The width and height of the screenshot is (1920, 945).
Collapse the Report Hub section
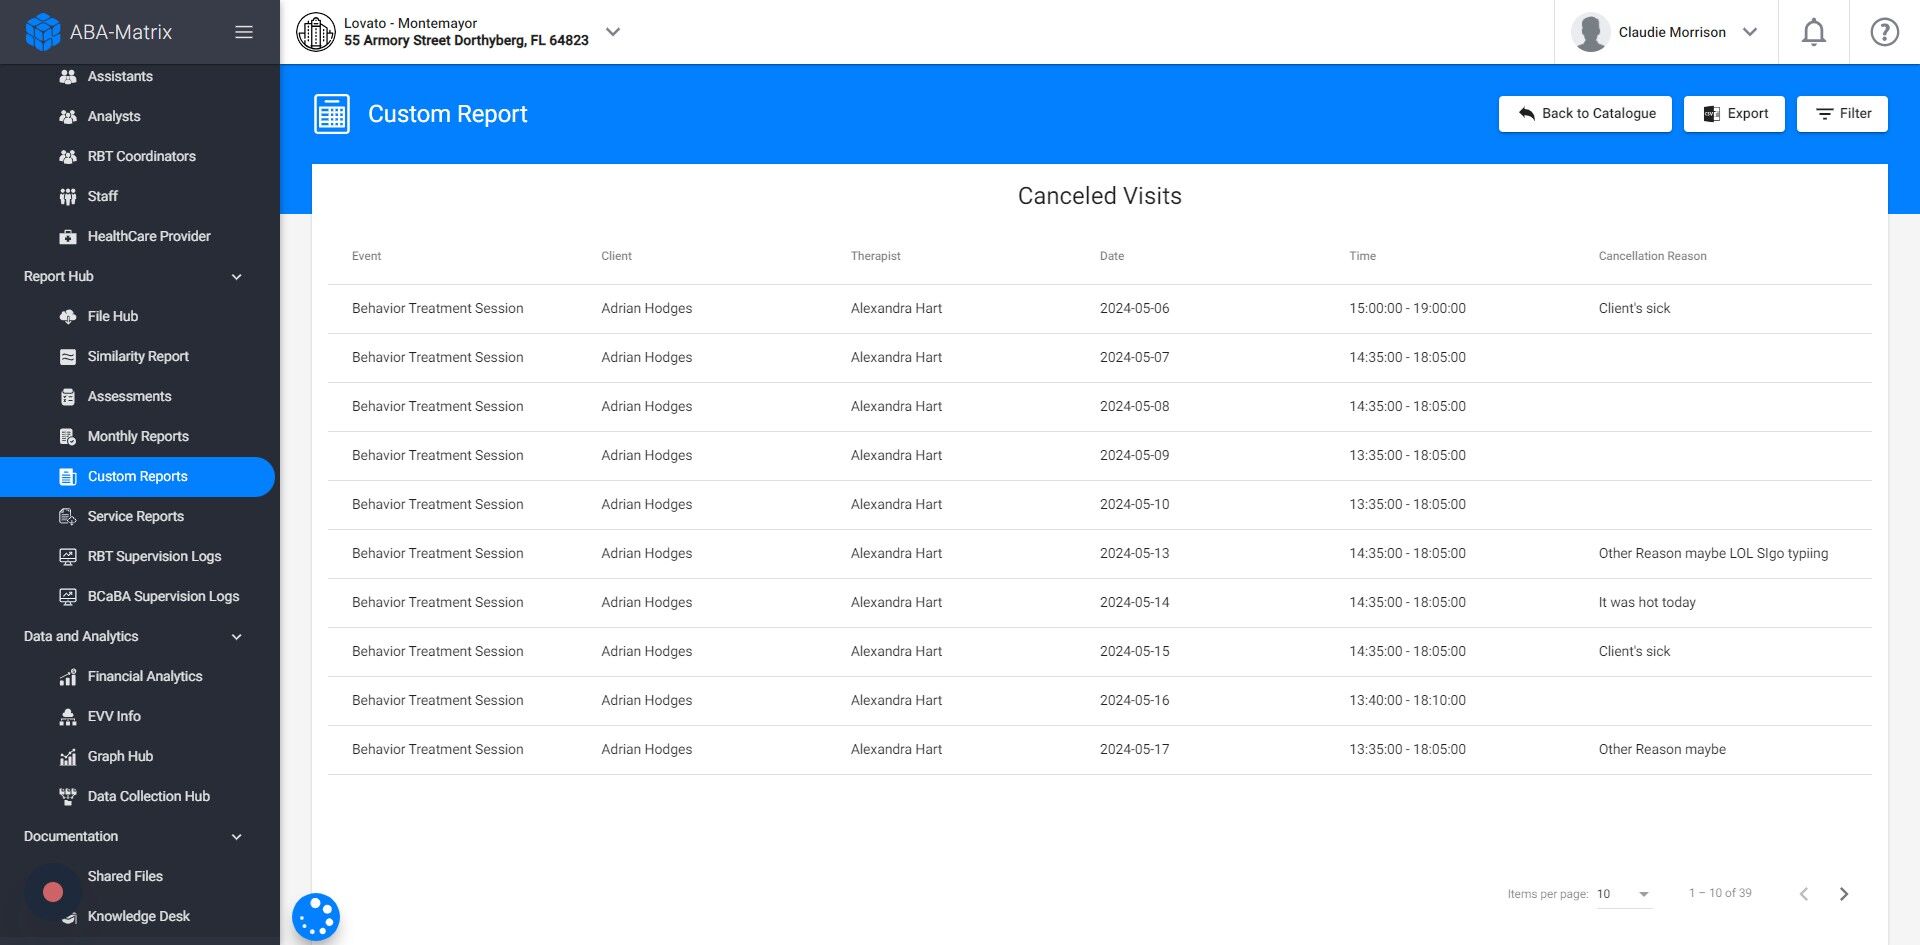237,277
